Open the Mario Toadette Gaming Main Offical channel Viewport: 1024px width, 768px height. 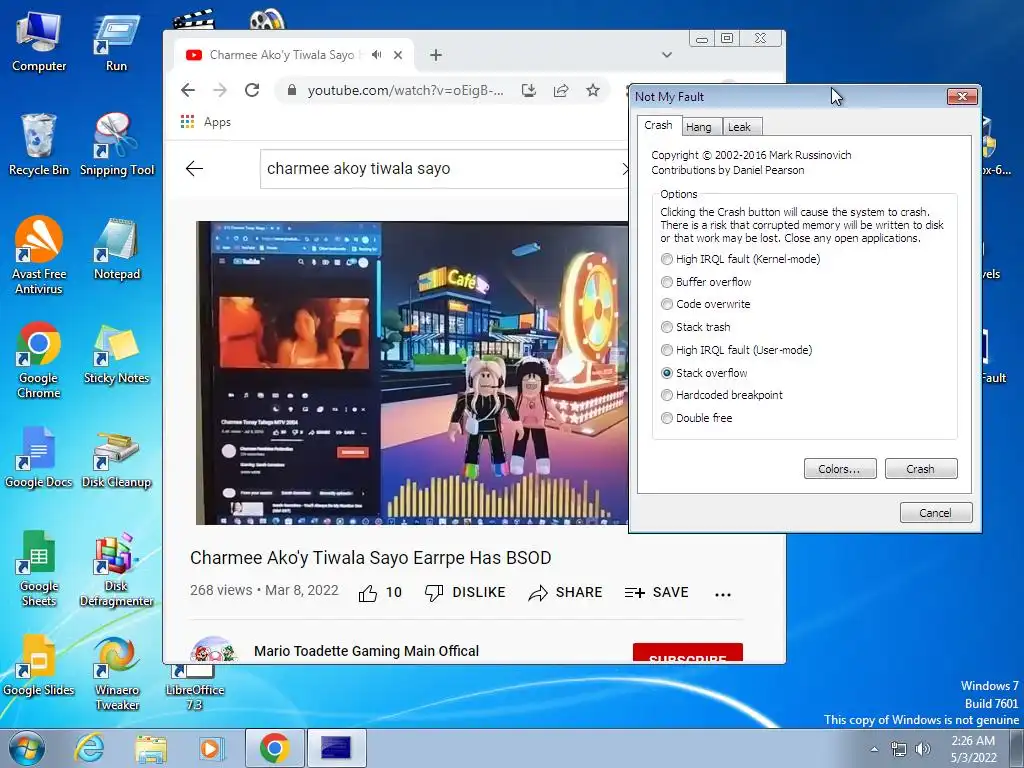click(x=366, y=651)
